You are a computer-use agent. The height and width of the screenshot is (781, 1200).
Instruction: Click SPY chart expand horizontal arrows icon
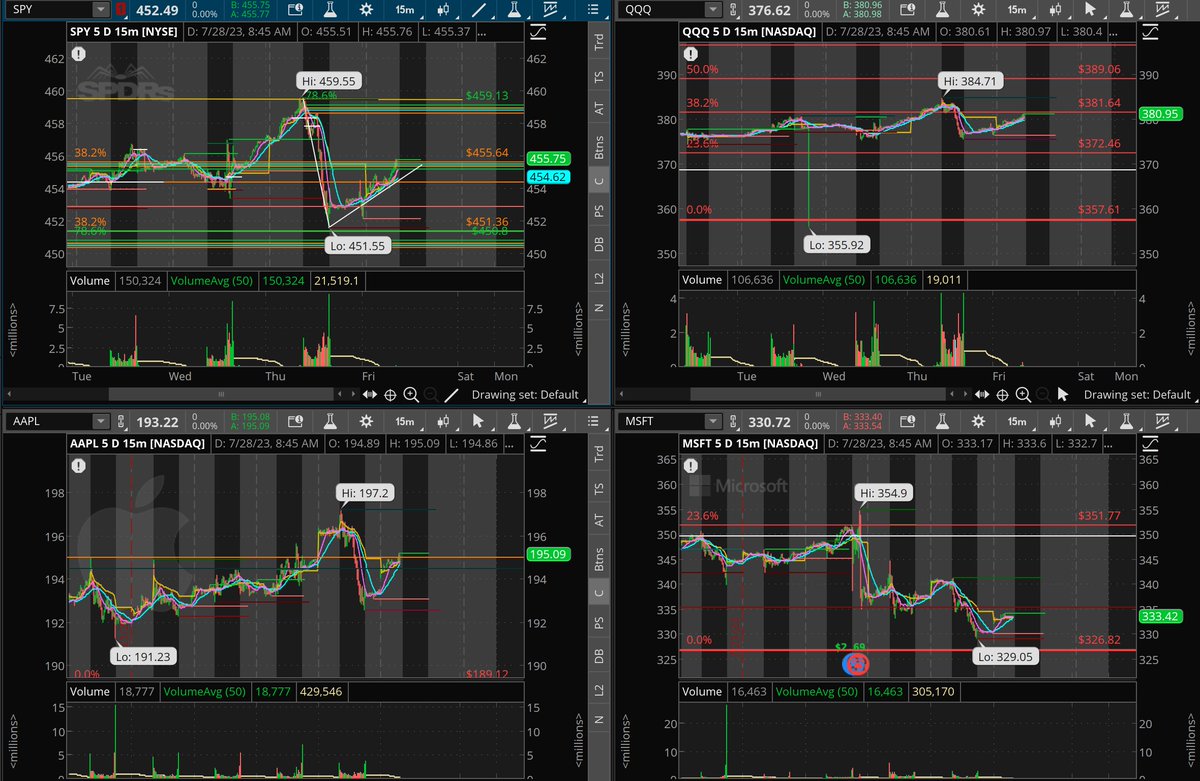click(x=370, y=394)
